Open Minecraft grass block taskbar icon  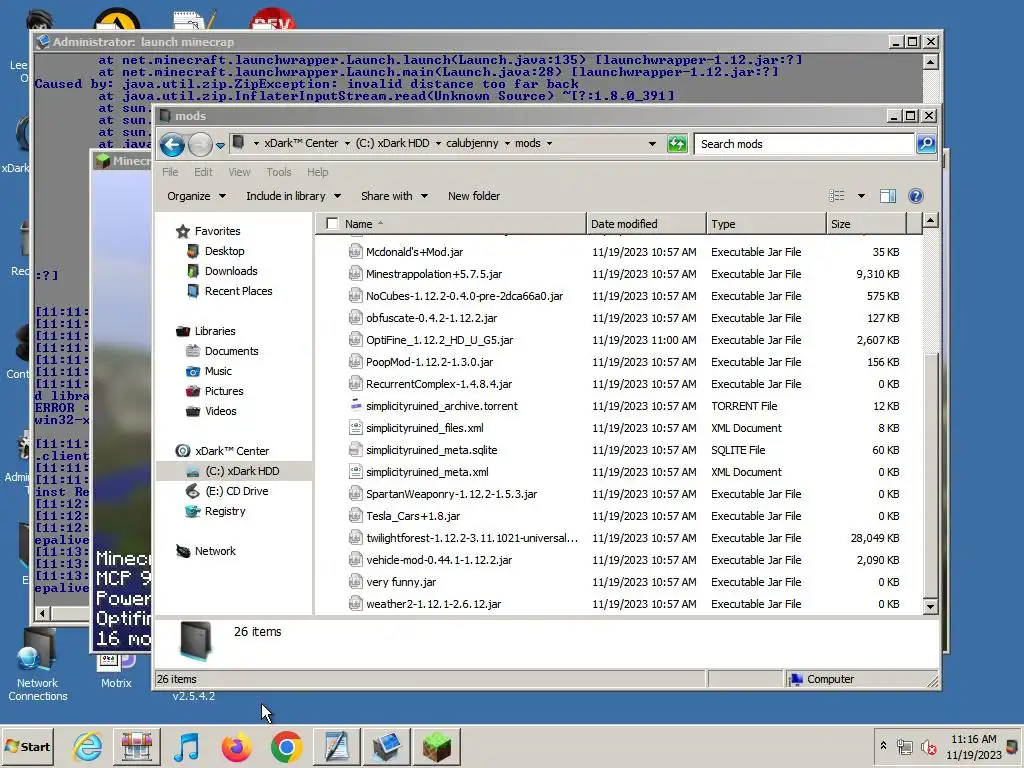click(436, 746)
